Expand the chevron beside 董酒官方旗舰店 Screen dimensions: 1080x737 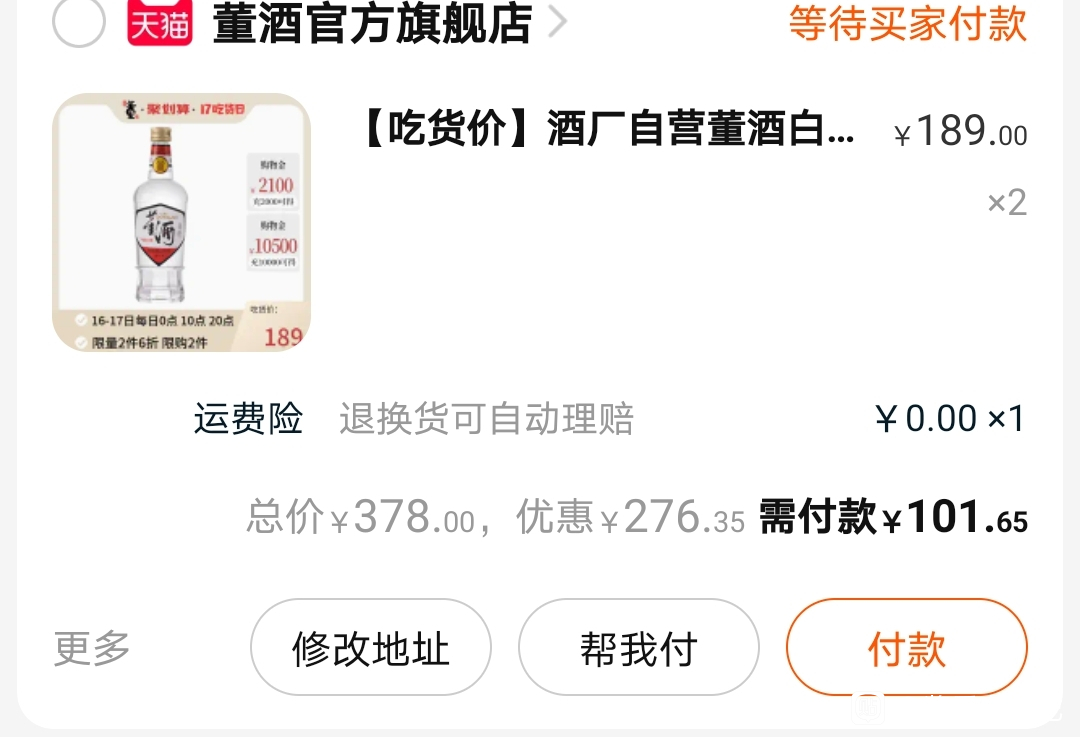click(557, 22)
